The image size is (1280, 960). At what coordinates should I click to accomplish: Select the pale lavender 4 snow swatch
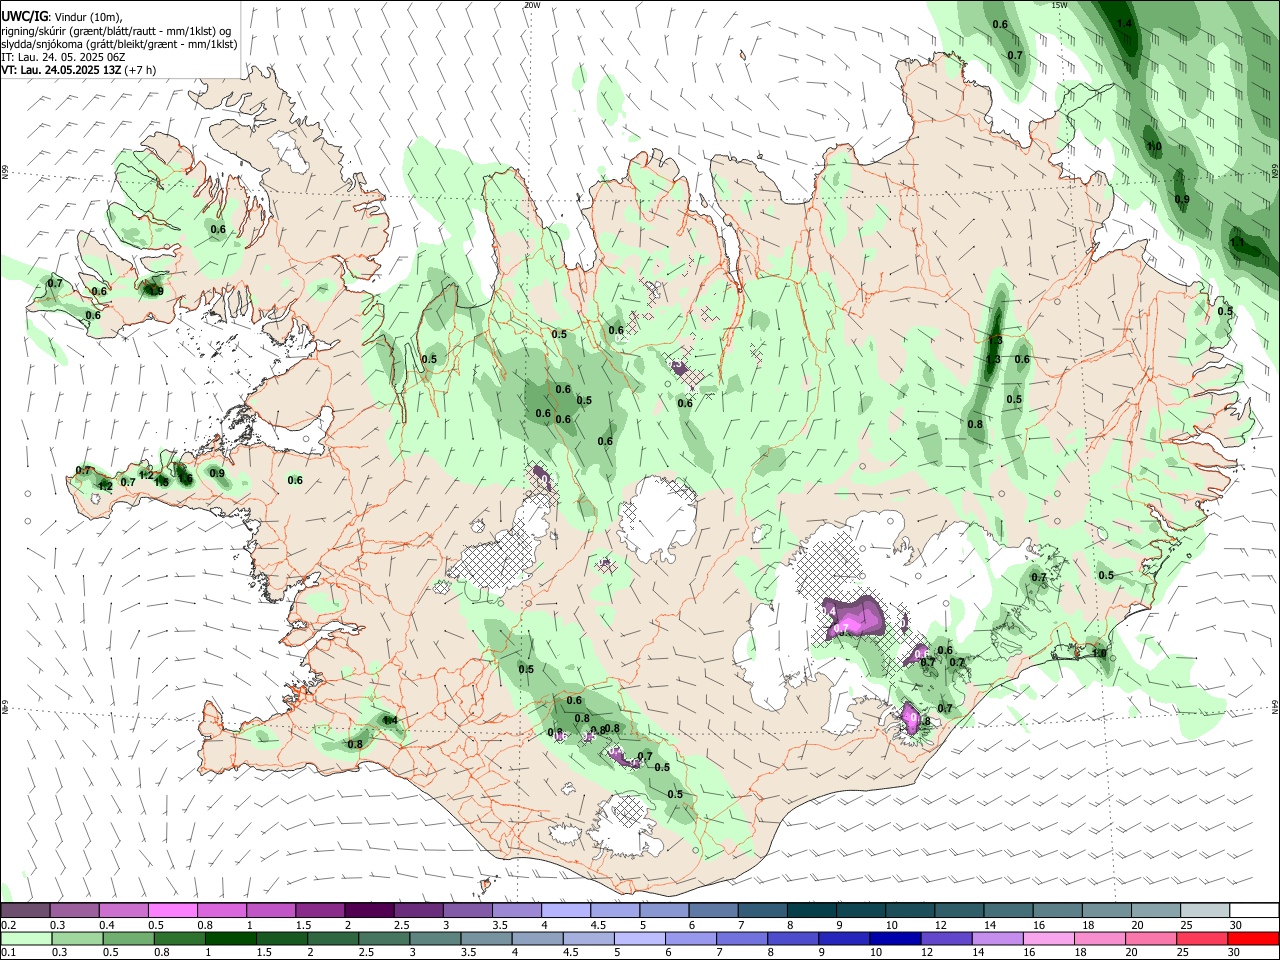[566, 910]
